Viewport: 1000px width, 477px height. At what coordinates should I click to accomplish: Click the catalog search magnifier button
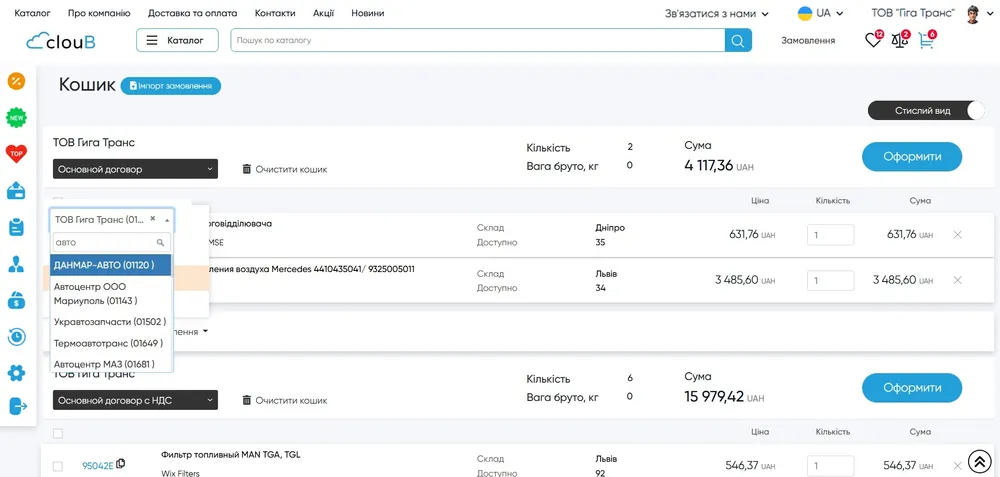[738, 40]
